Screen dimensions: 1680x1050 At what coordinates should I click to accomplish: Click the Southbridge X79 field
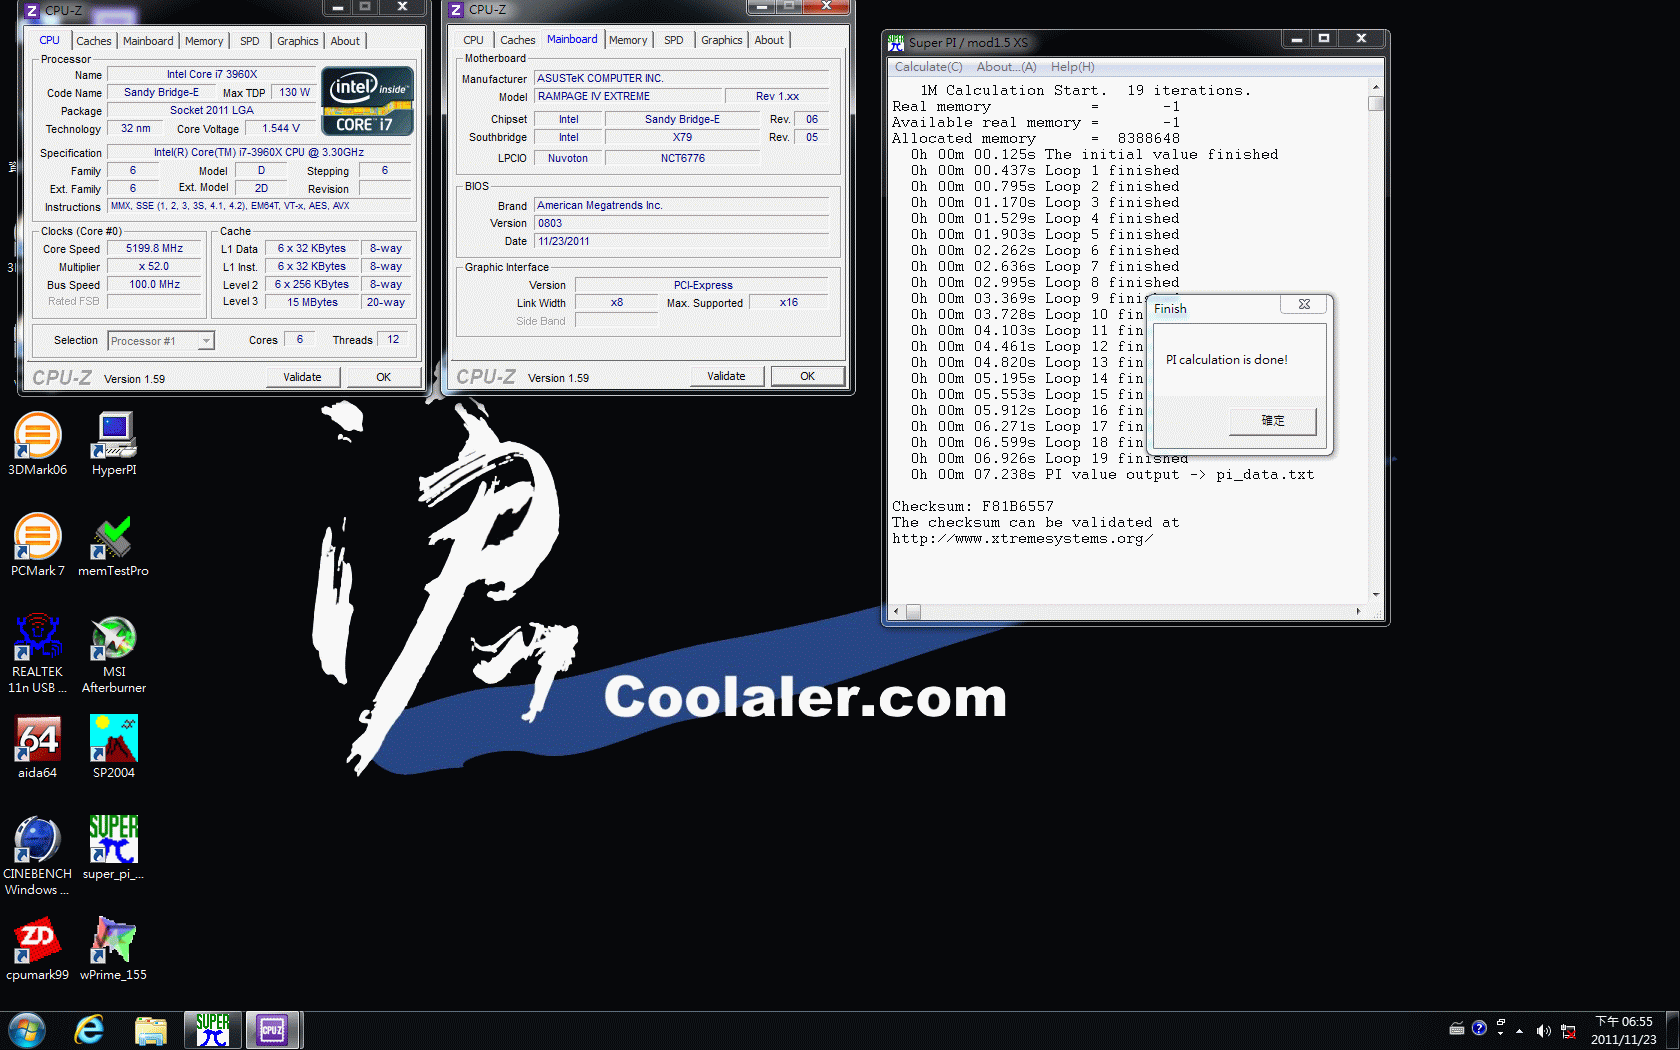pos(683,138)
